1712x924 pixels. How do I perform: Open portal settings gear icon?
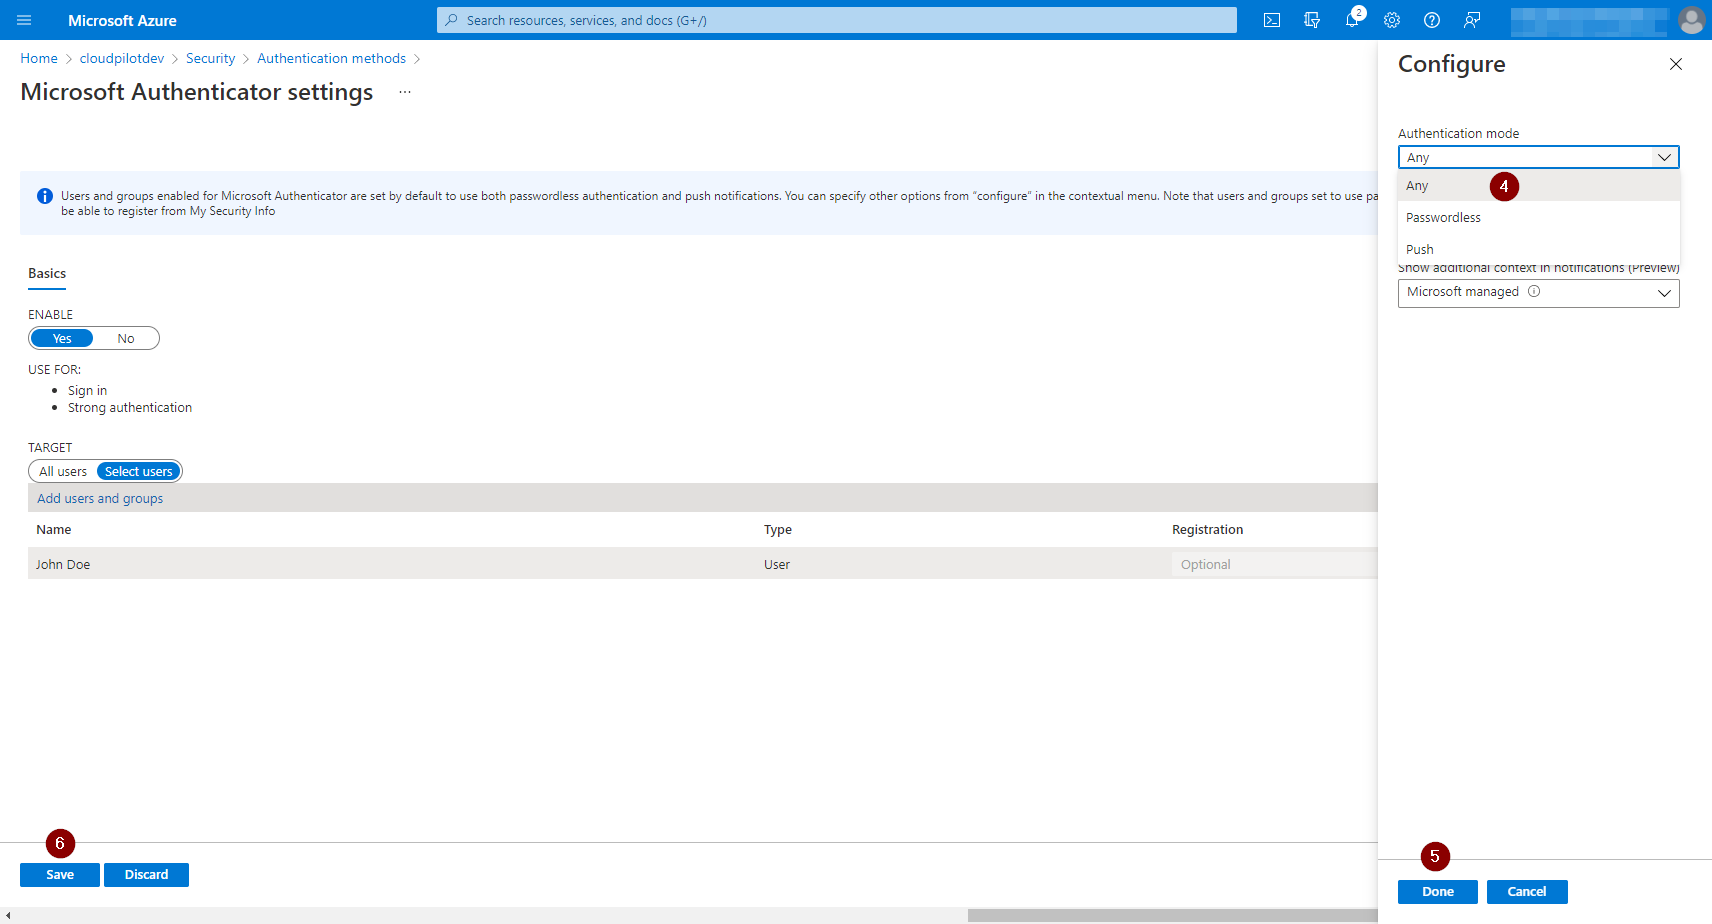[x=1392, y=20]
